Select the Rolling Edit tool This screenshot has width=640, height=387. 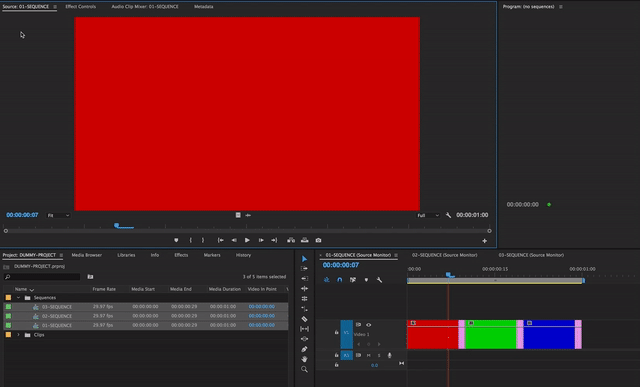click(304, 298)
